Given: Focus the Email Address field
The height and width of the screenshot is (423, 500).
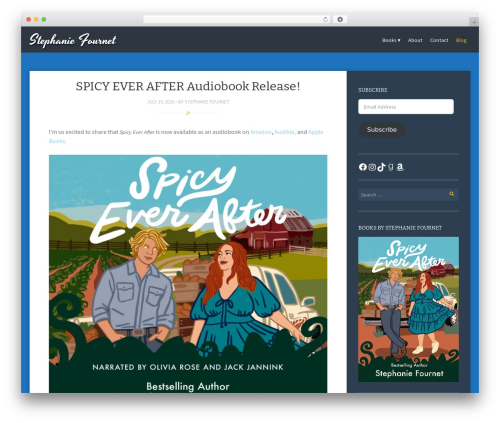Looking at the screenshot, I should pyautogui.click(x=406, y=107).
